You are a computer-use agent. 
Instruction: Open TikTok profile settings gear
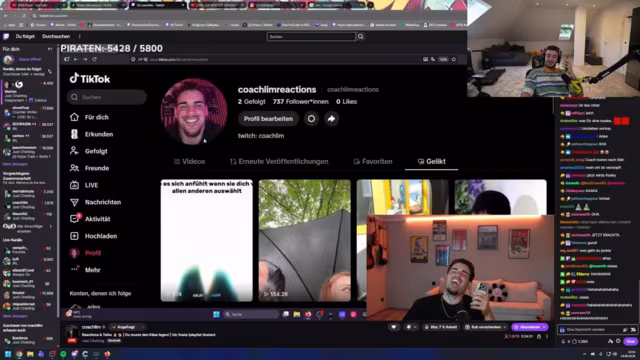pyautogui.click(x=311, y=119)
